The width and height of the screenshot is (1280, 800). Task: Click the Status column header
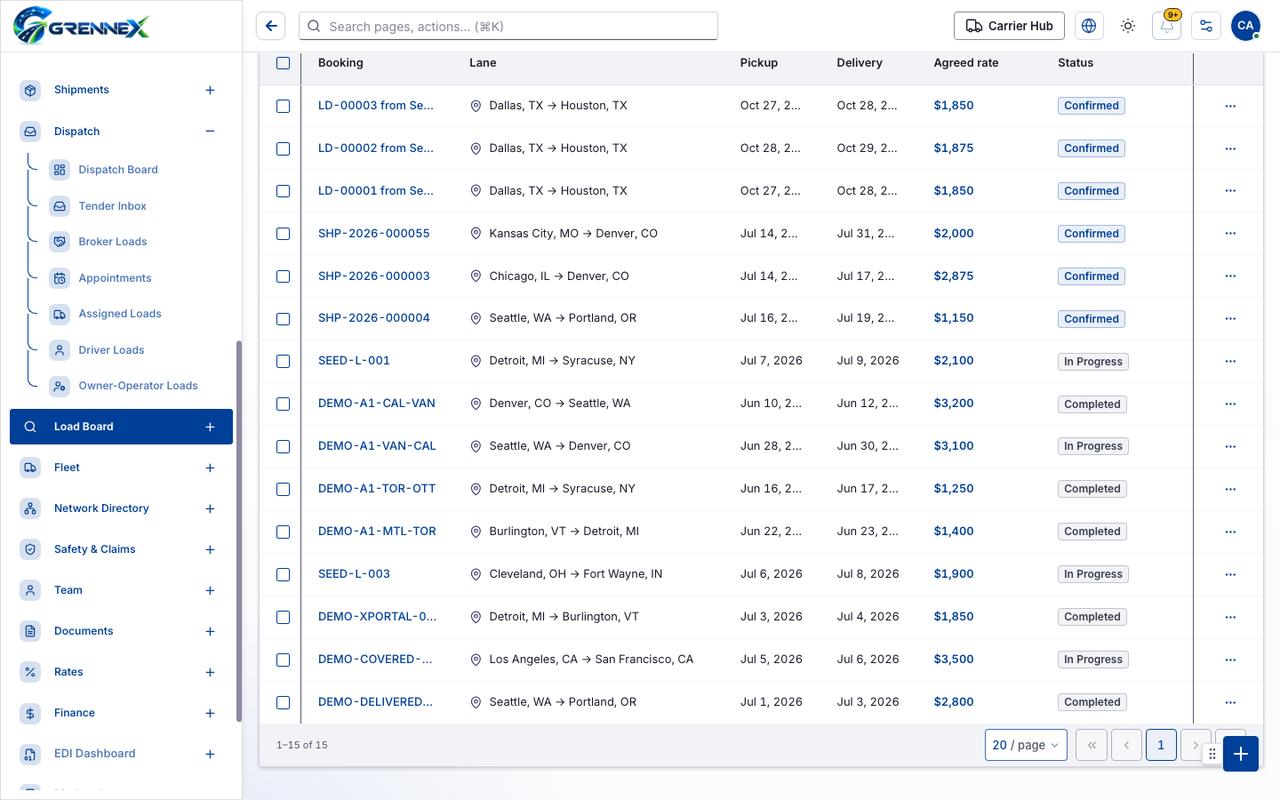point(1075,63)
